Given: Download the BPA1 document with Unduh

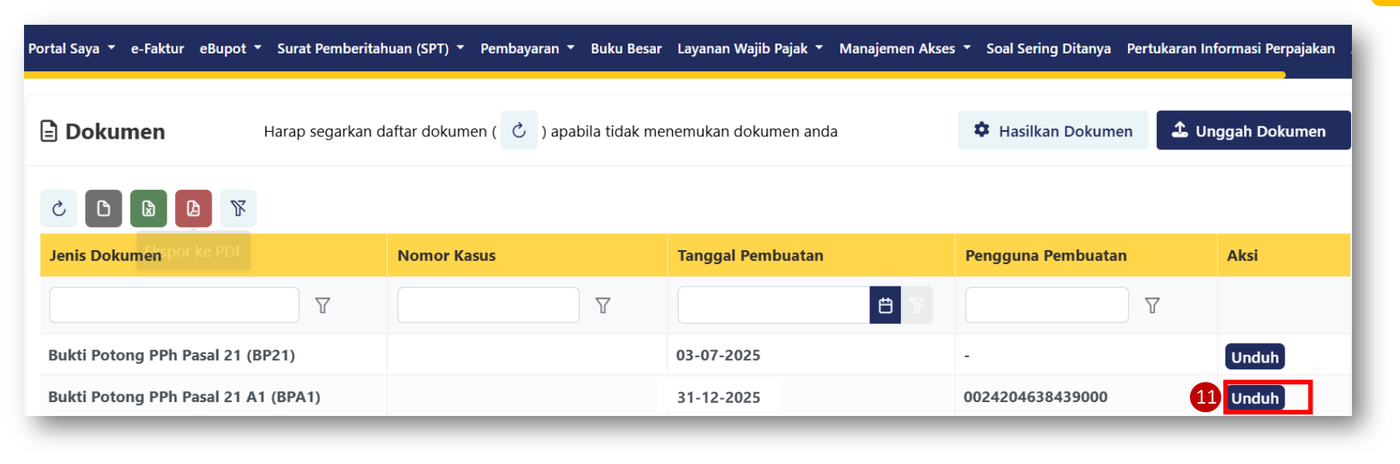Looking at the screenshot, I should pyautogui.click(x=1255, y=398).
